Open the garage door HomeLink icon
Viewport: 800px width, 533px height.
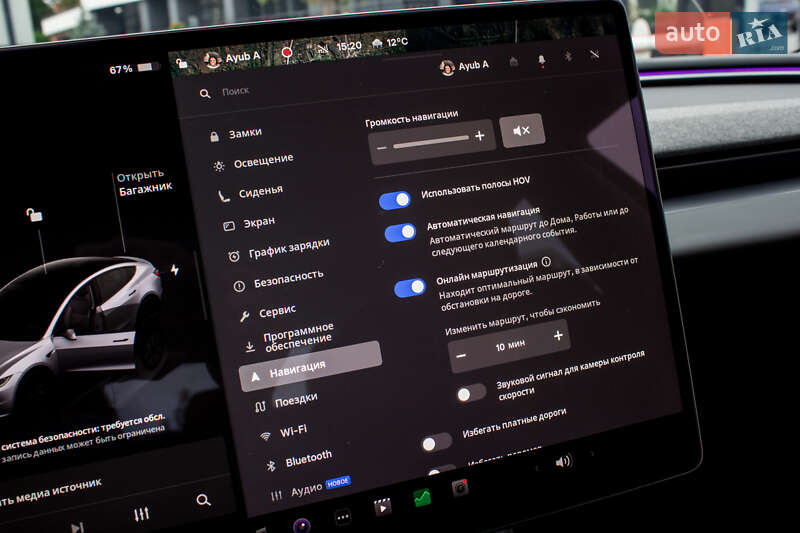pos(513,63)
